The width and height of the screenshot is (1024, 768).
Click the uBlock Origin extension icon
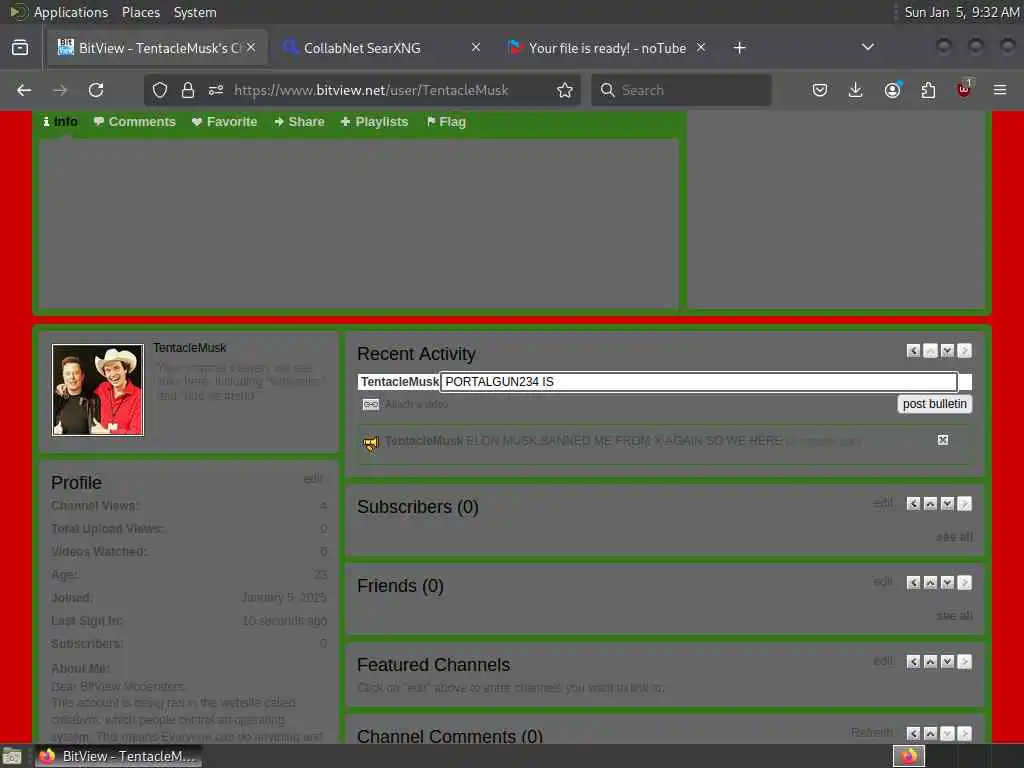click(964, 90)
